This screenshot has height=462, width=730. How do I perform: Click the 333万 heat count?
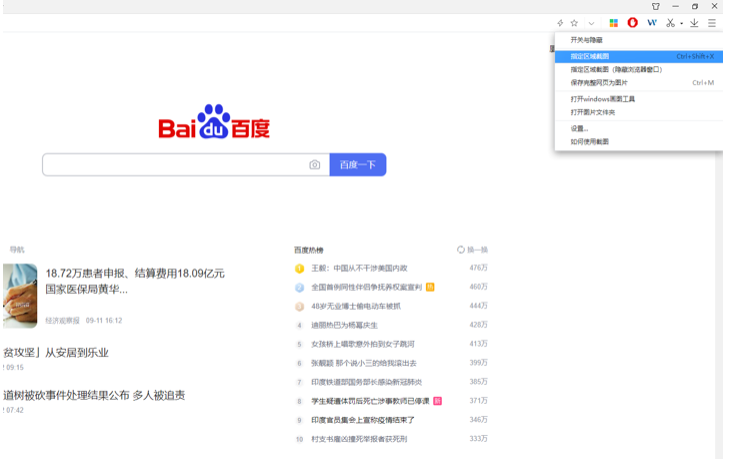pos(479,439)
